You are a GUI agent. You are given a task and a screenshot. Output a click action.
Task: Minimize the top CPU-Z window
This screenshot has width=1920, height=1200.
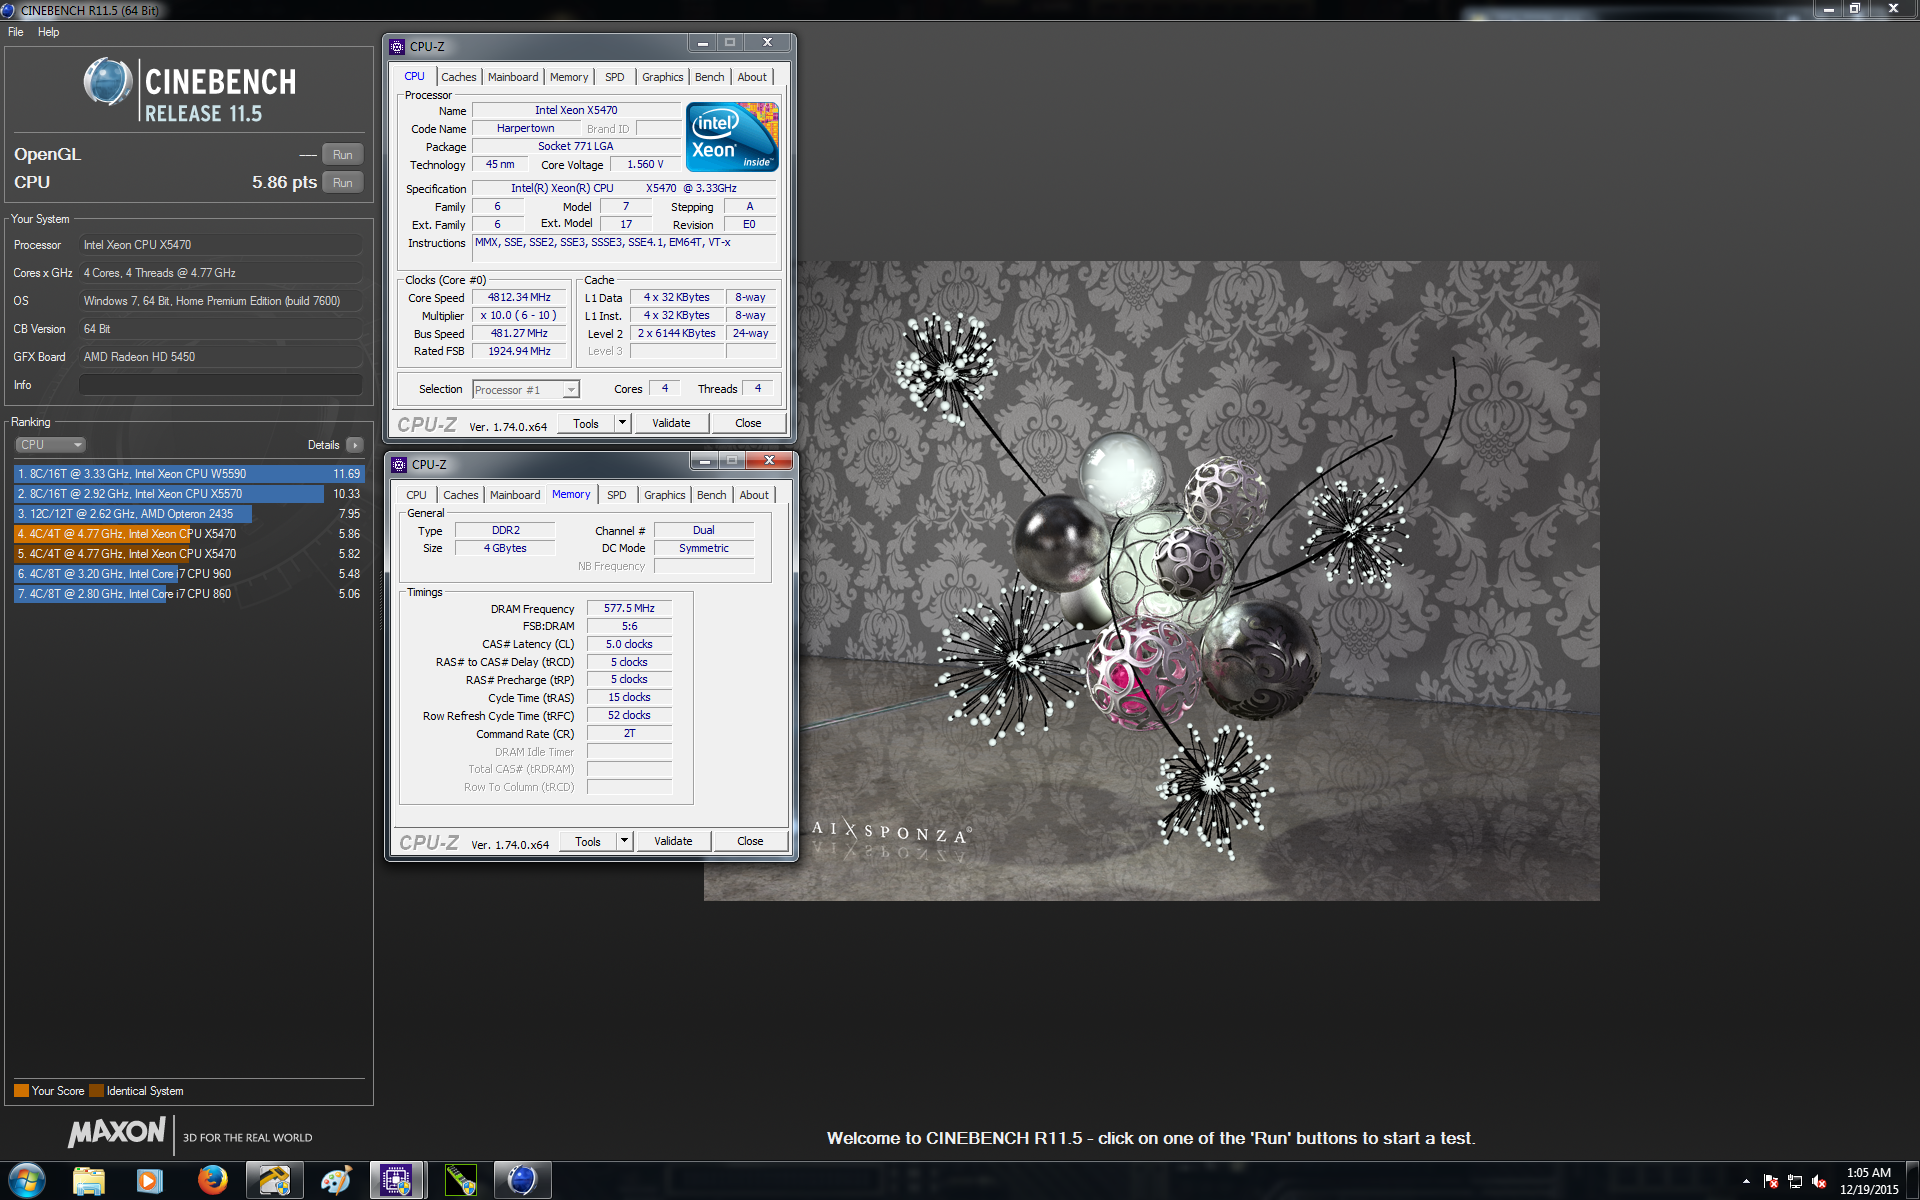702,43
